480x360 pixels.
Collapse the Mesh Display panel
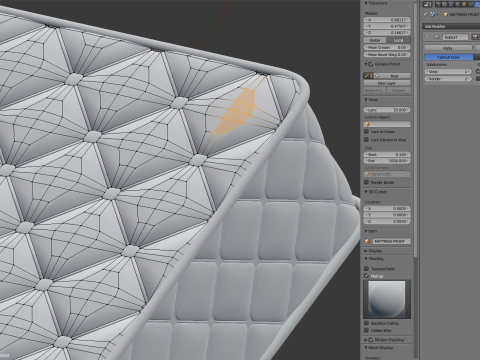point(366,348)
